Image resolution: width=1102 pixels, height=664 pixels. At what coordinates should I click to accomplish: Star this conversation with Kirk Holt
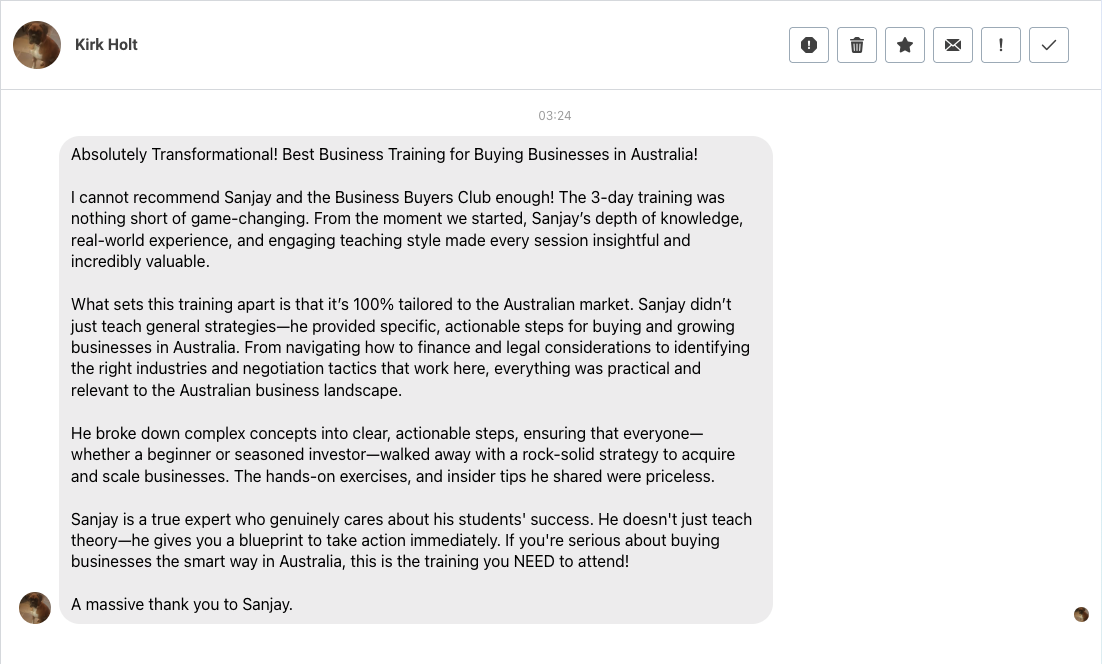pos(905,45)
